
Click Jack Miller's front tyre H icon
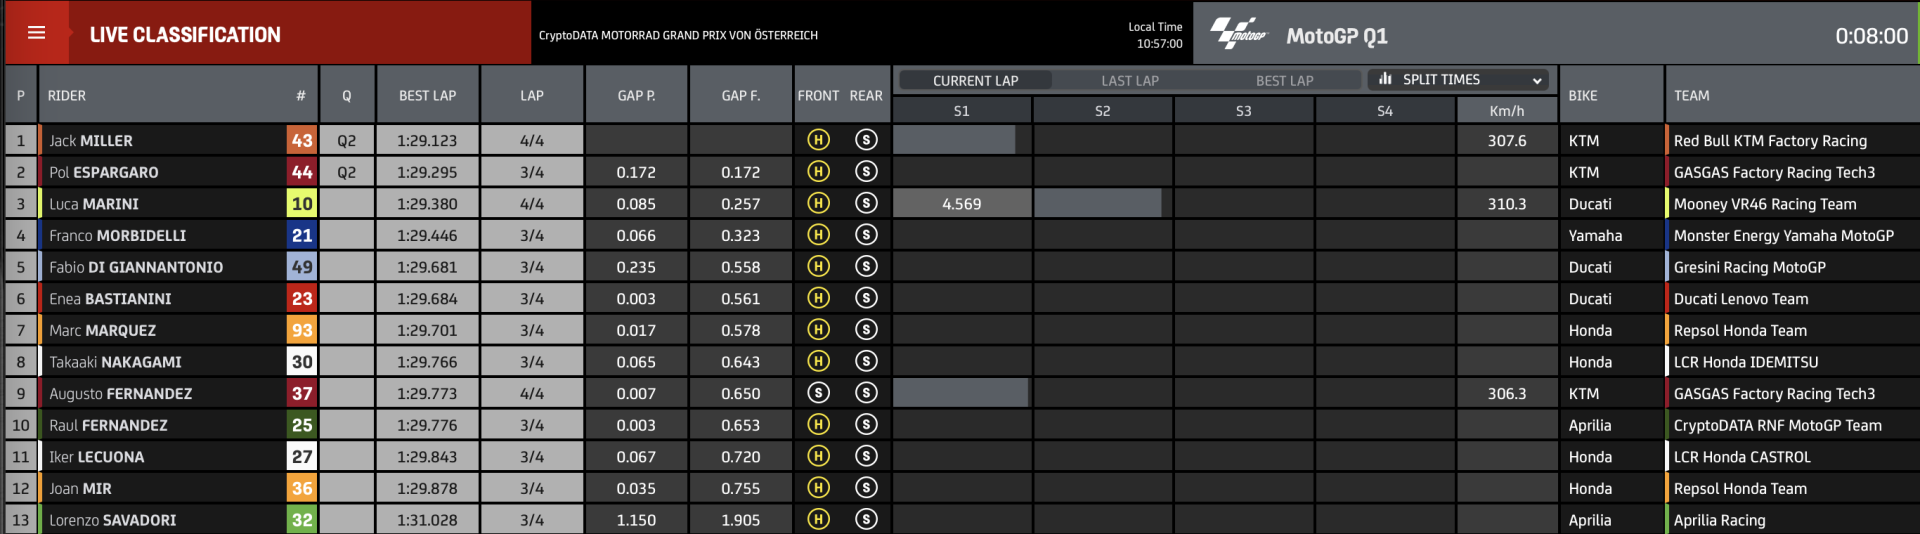tap(818, 140)
